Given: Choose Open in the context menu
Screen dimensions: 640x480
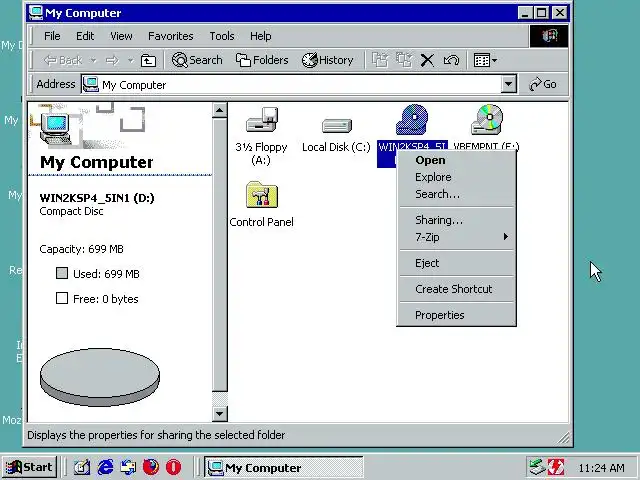Looking at the screenshot, I should 456,160.
